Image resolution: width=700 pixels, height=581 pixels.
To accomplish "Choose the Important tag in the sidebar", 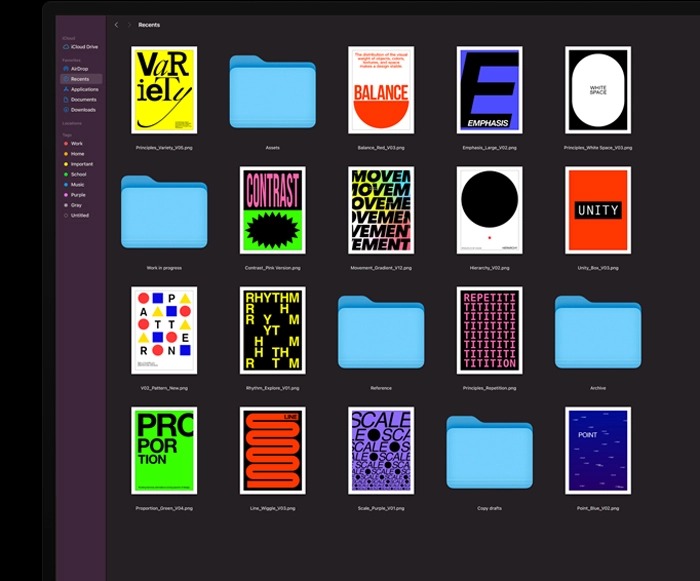I will tap(81, 164).
